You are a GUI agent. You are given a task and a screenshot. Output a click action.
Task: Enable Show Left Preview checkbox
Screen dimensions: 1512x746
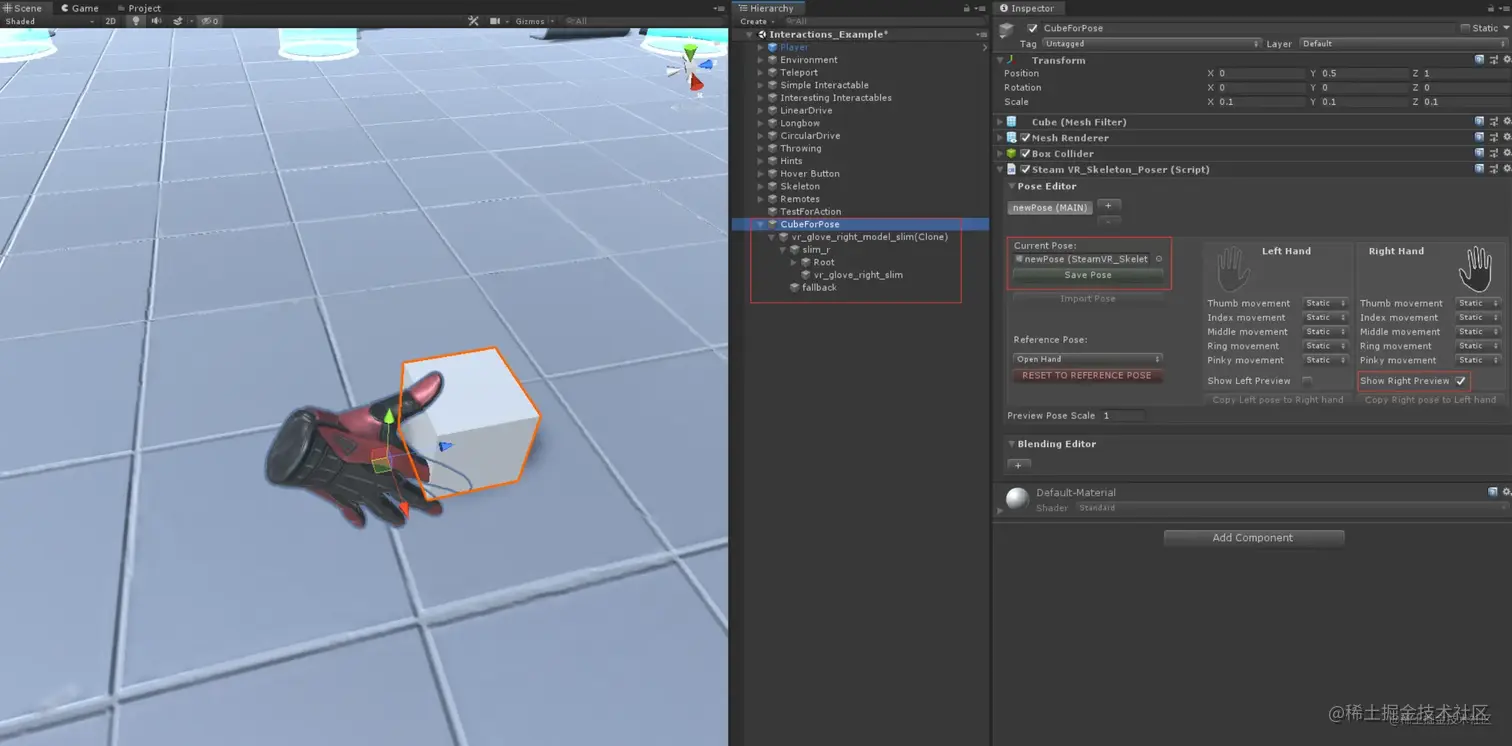coord(1307,381)
